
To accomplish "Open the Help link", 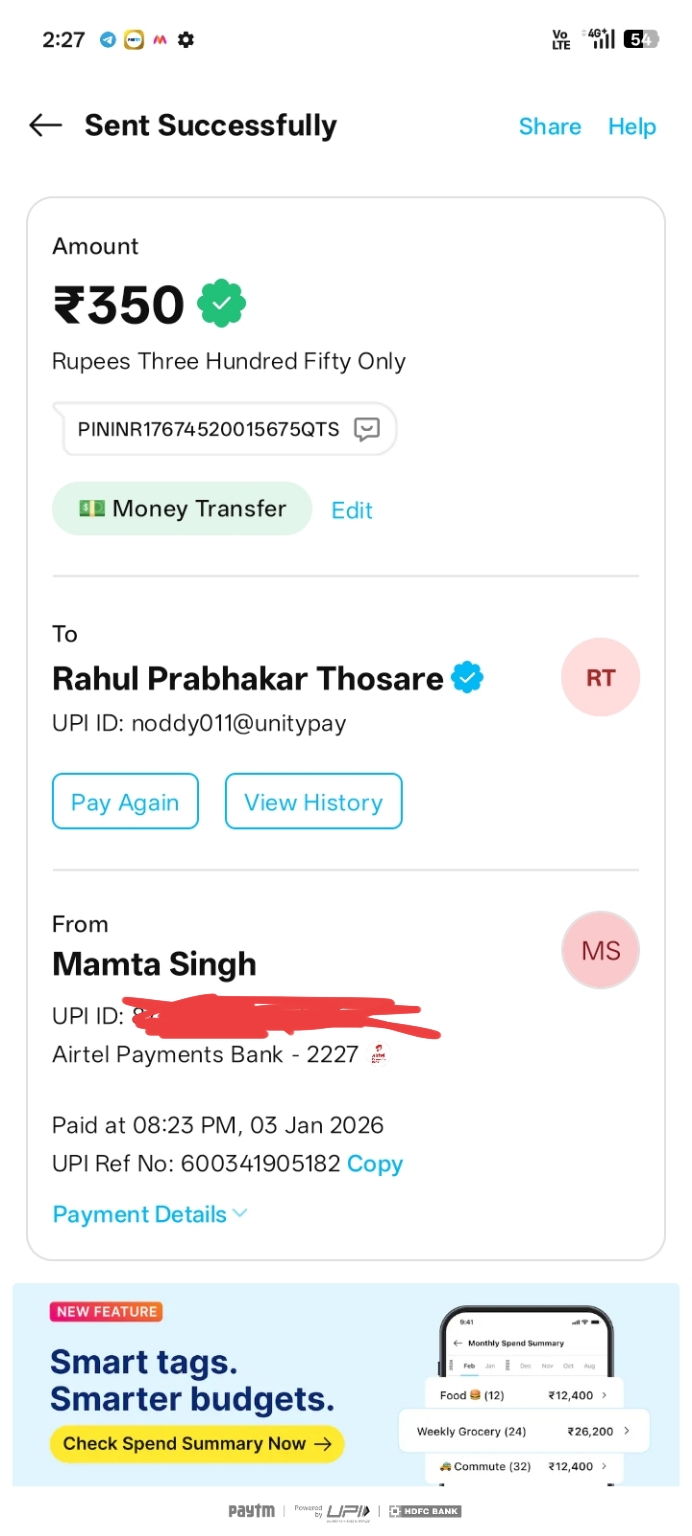I will [632, 127].
